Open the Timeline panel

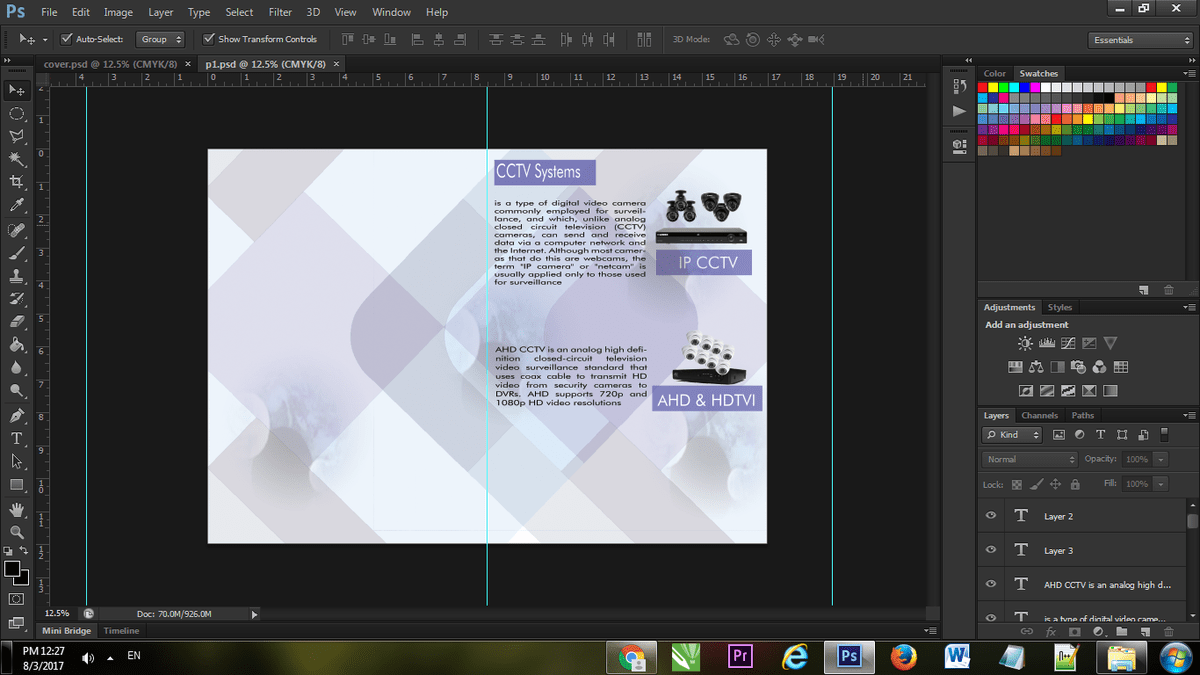click(x=121, y=631)
